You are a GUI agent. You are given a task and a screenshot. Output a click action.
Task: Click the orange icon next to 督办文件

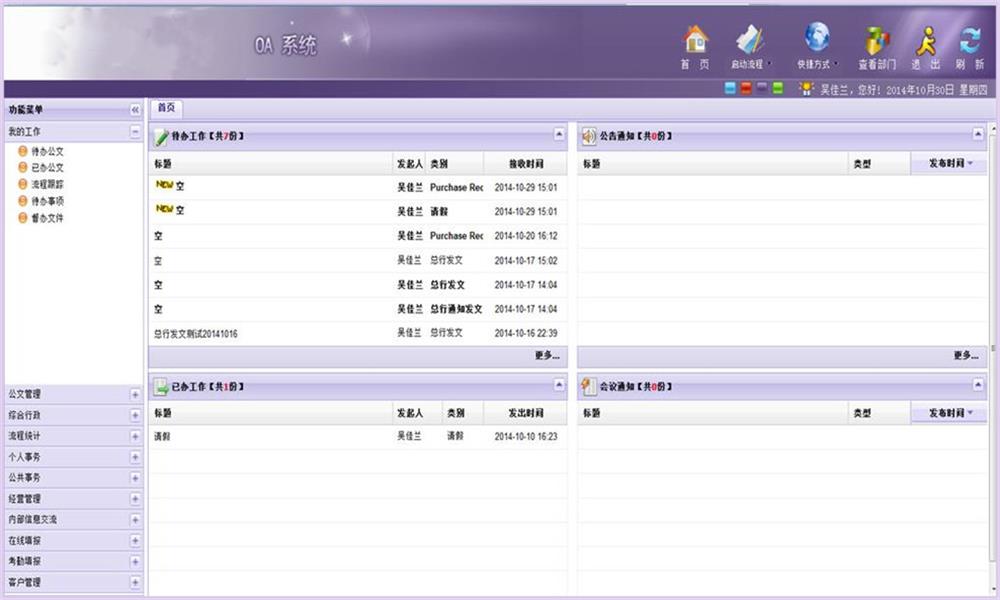click(x=23, y=217)
